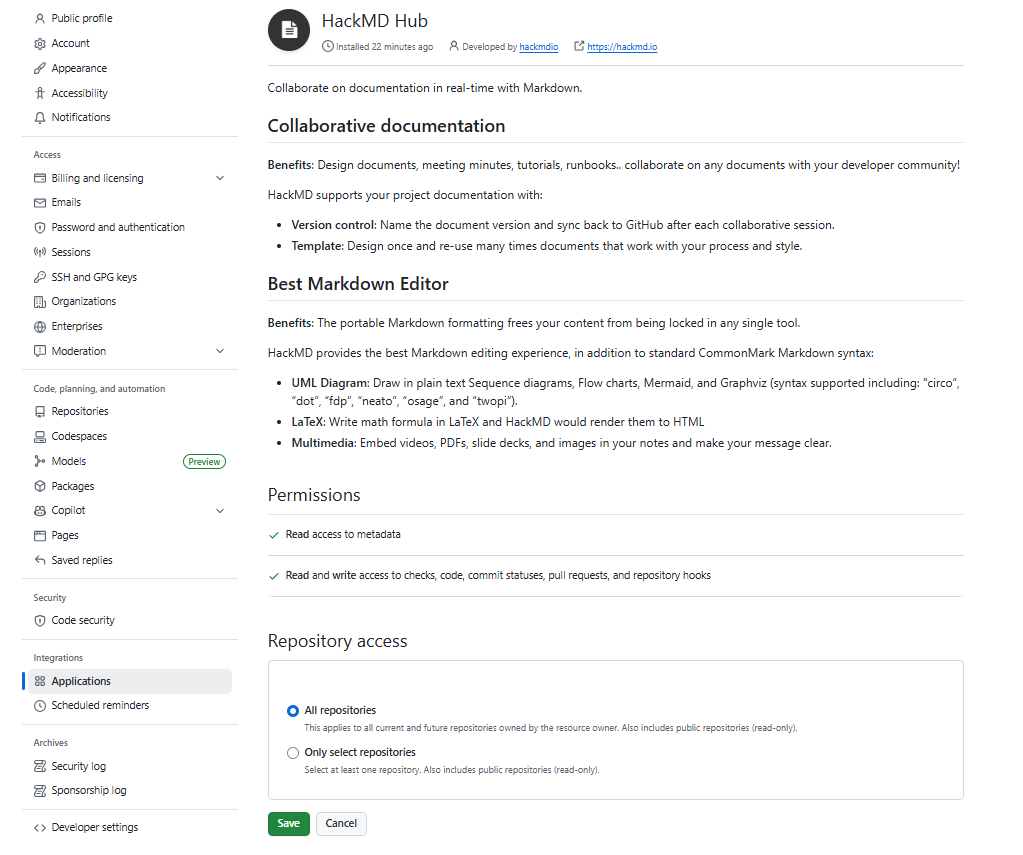The height and width of the screenshot is (855, 1023).
Task: Click the Notifications bell icon
Action: coord(40,117)
